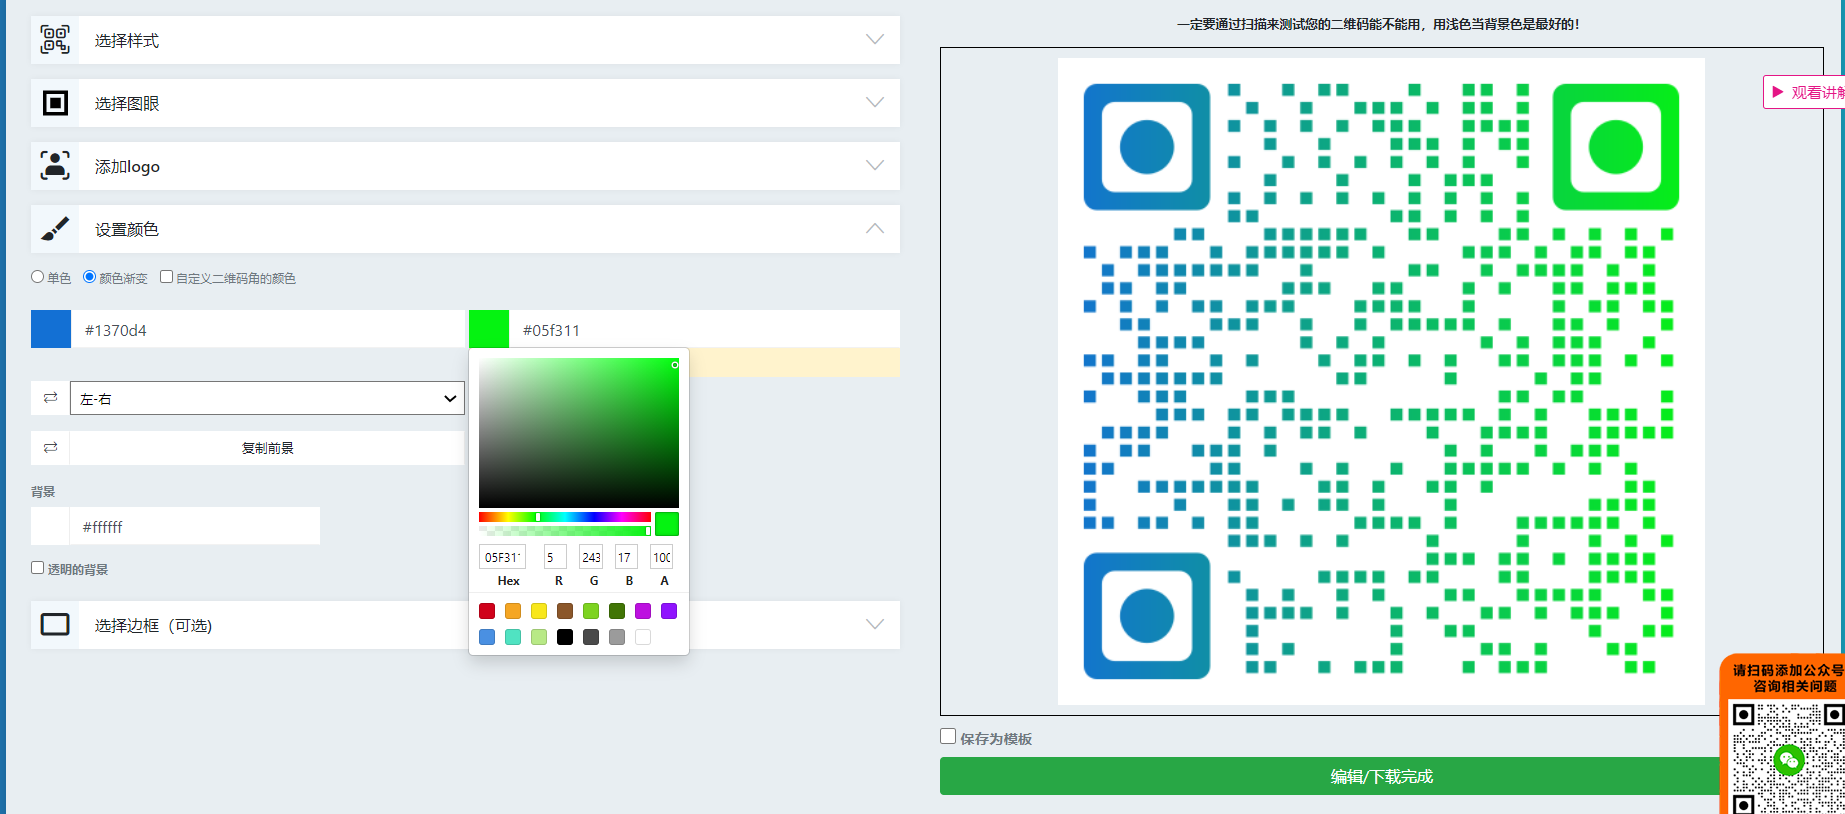Click the paintbrush icon beside 设置颜色
Screen dimensions: 1845x814
pos(55,229)
